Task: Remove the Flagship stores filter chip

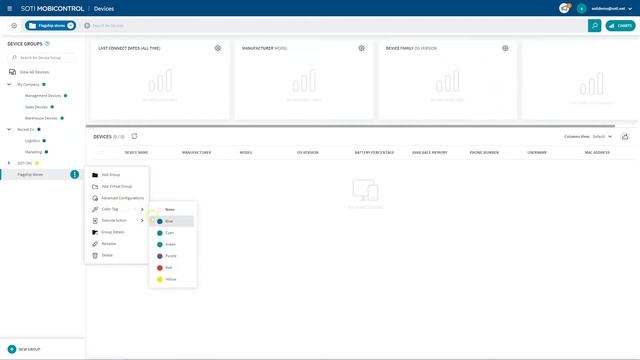Action: (x=71, y=25)
